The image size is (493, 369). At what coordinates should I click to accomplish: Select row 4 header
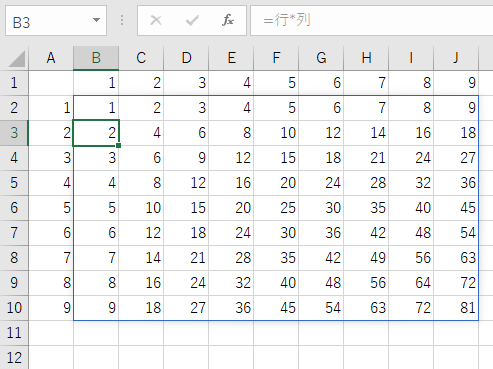[x=14, y=158]
